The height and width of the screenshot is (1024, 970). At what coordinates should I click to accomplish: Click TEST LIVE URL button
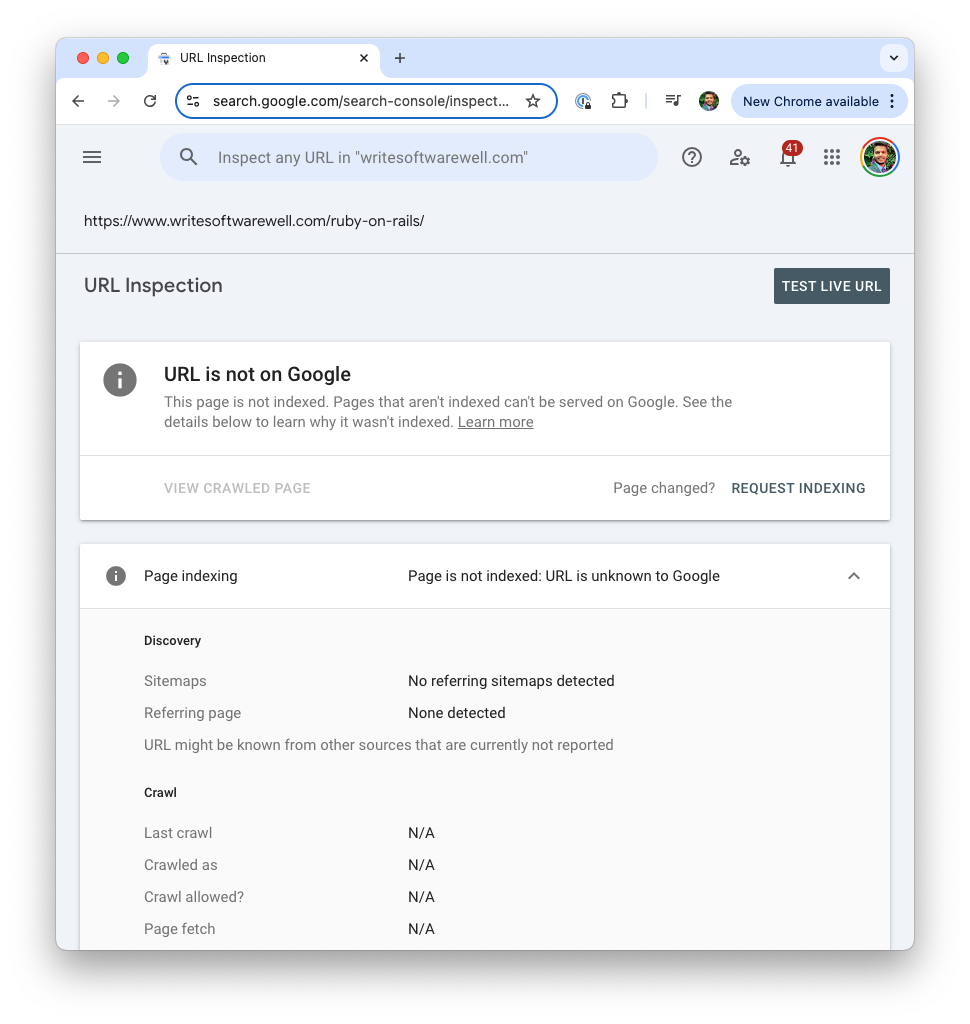[x=832, y=286]
